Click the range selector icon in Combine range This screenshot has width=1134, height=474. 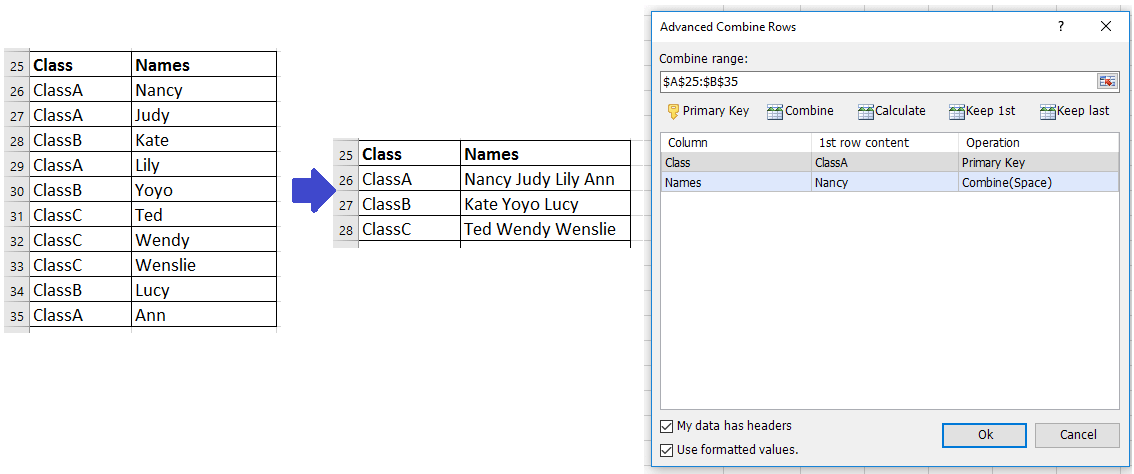pos(1107,81)
